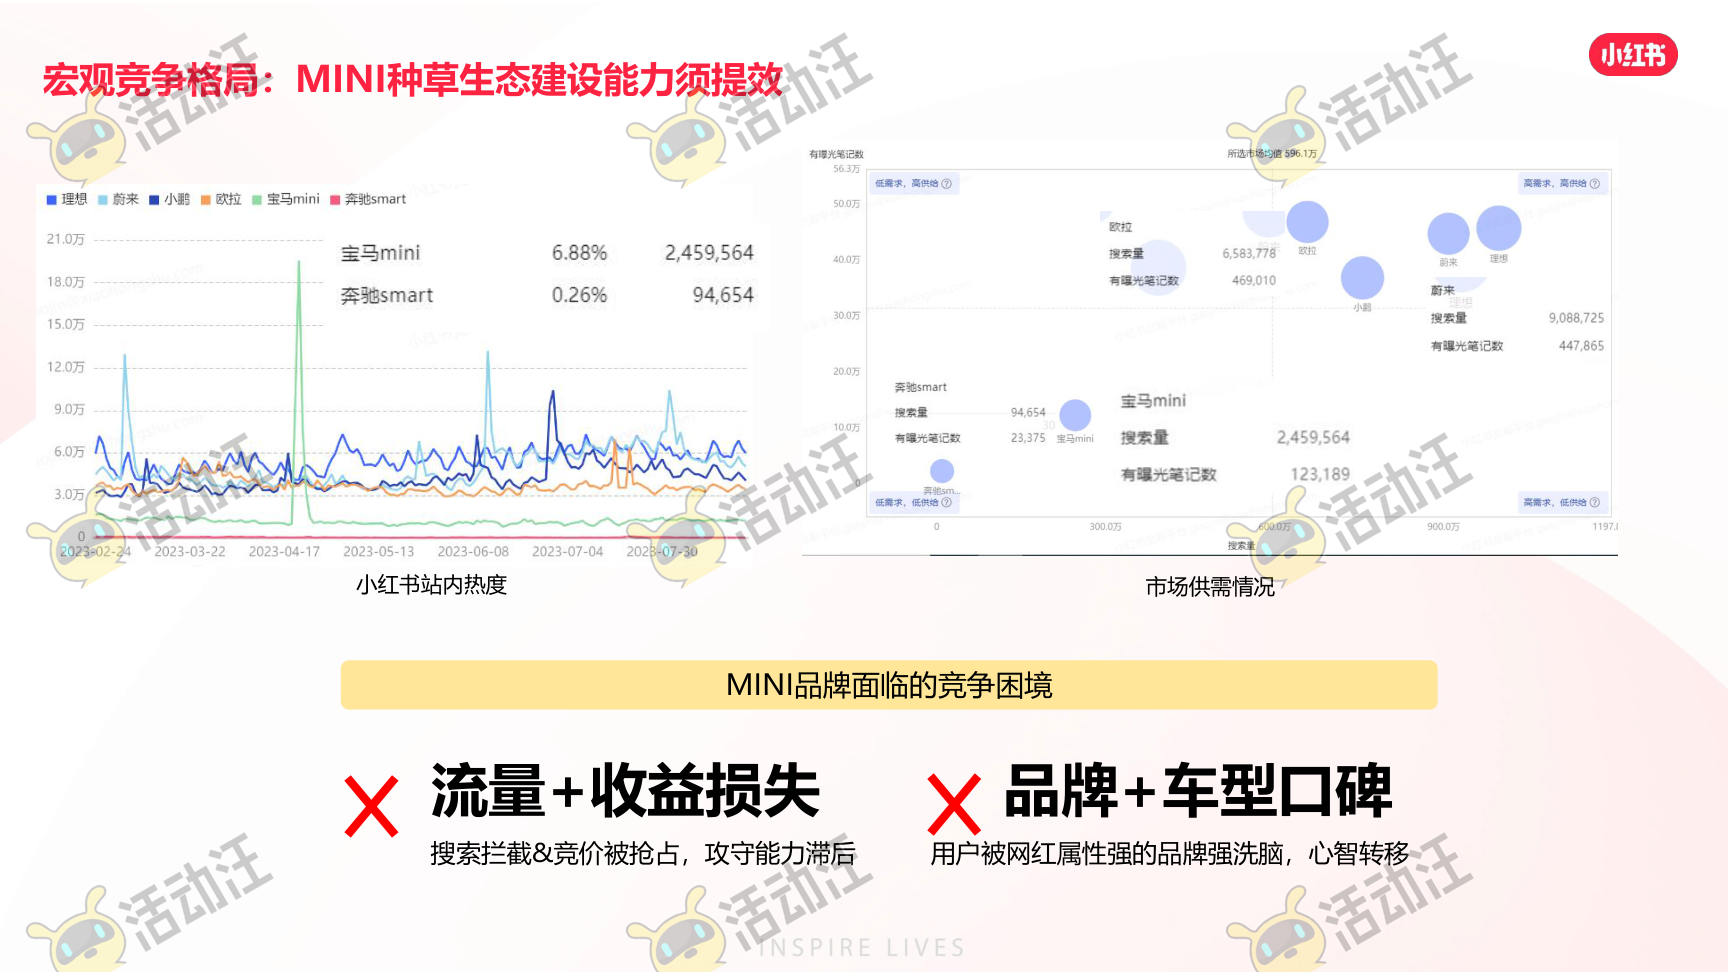
Task: Select the 理想 bubble in scatter chart
Action: [x=1499, y=228]
